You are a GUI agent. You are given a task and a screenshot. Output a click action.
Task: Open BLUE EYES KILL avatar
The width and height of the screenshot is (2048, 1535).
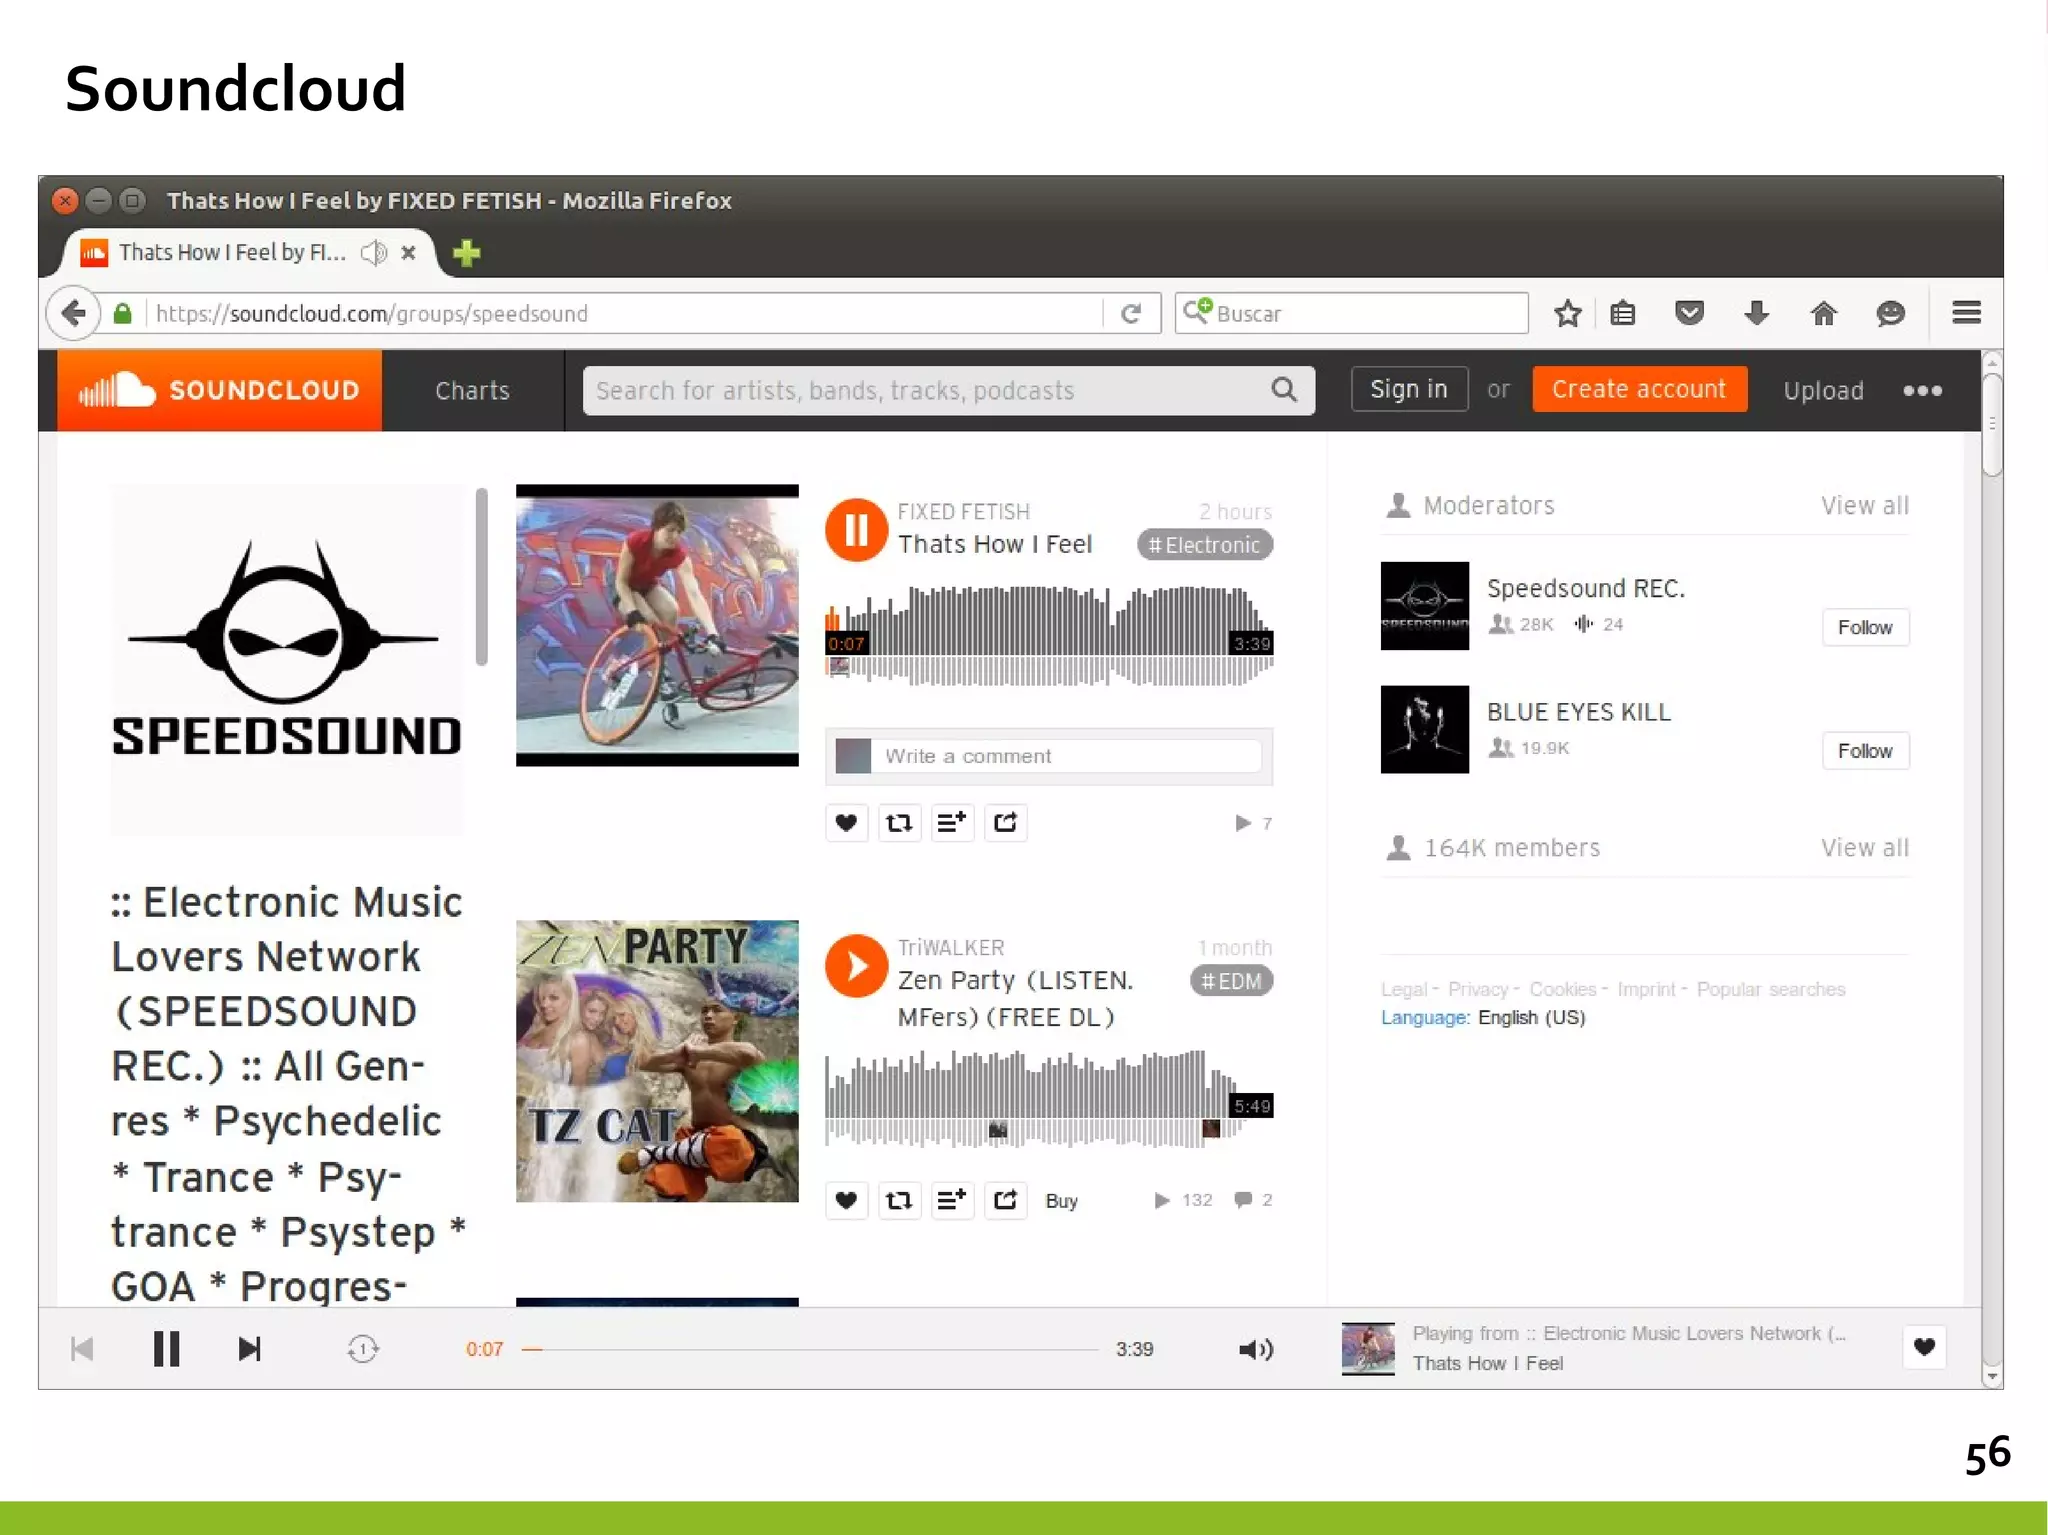pos(1425,729)
